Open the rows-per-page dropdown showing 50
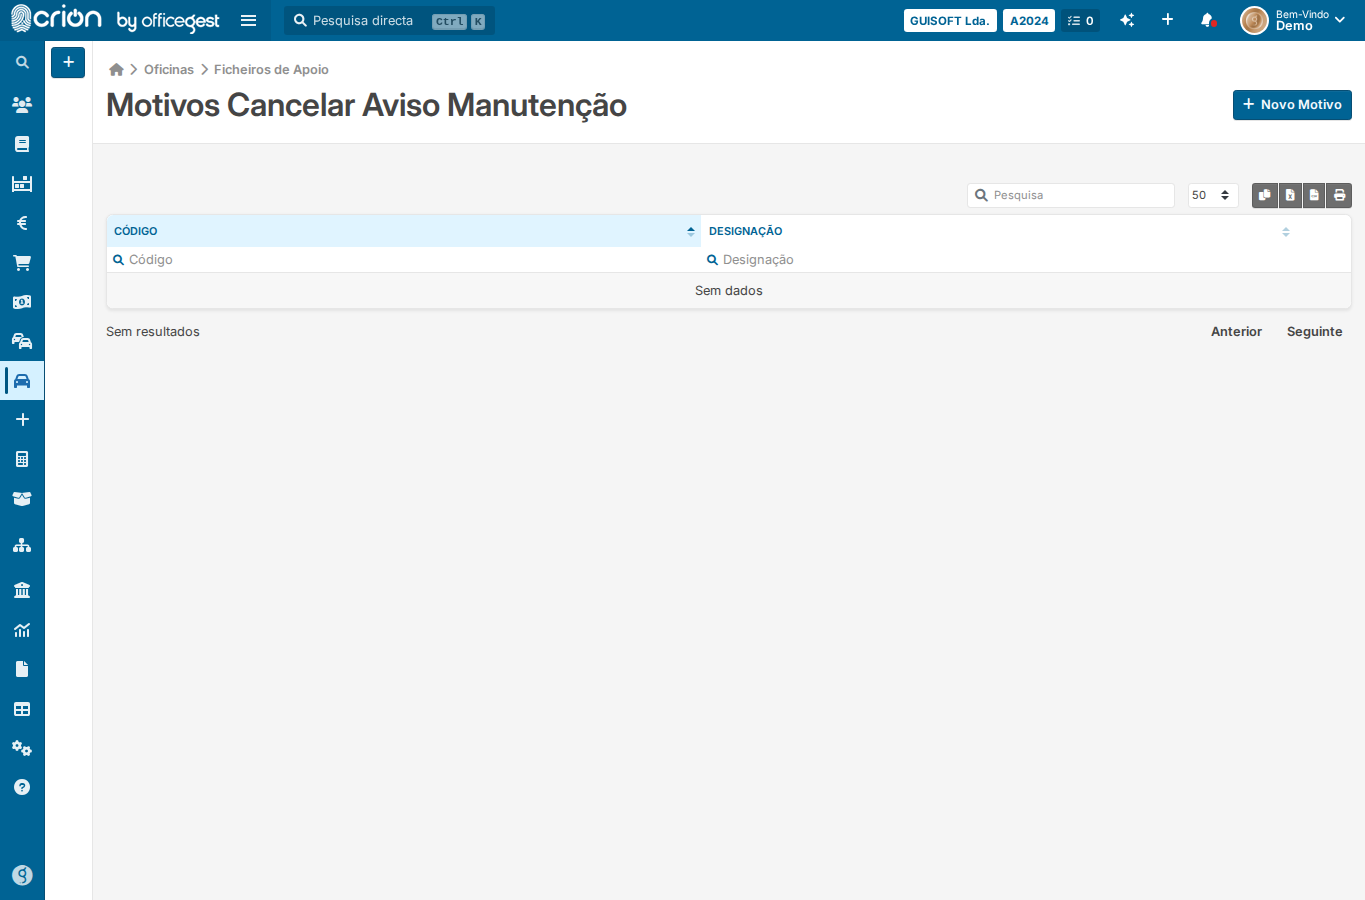This screenshot has height=900, width=1365. tap(1213, 195)
